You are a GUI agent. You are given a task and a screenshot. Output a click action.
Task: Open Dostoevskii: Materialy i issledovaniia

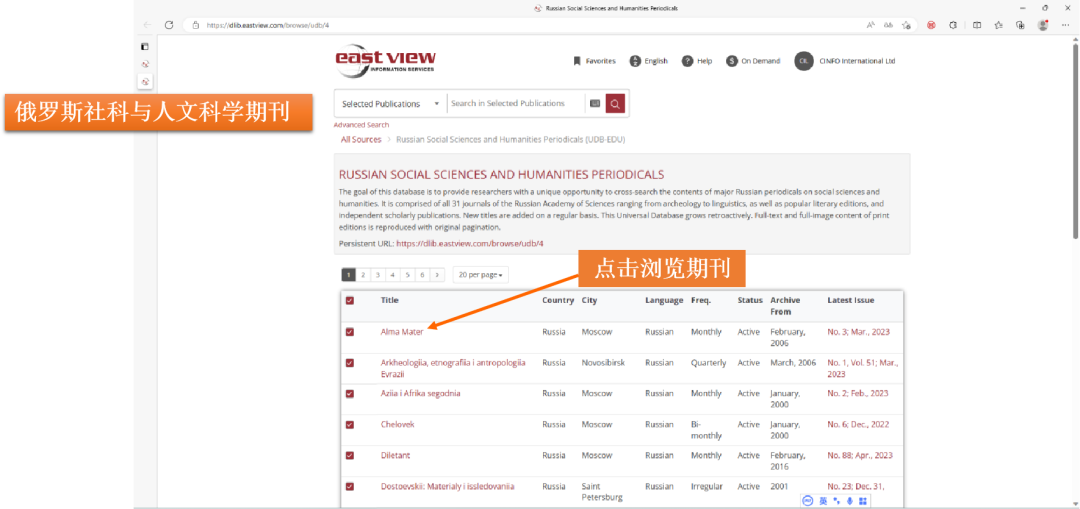[x=448, y=486]
